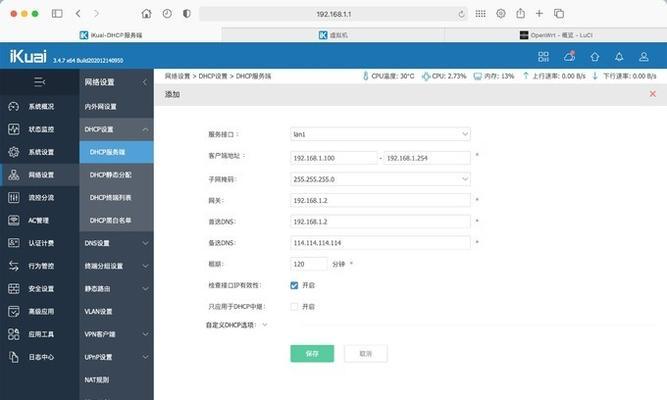Open the 系统概况 sidebar item

[x=39, y=106]
